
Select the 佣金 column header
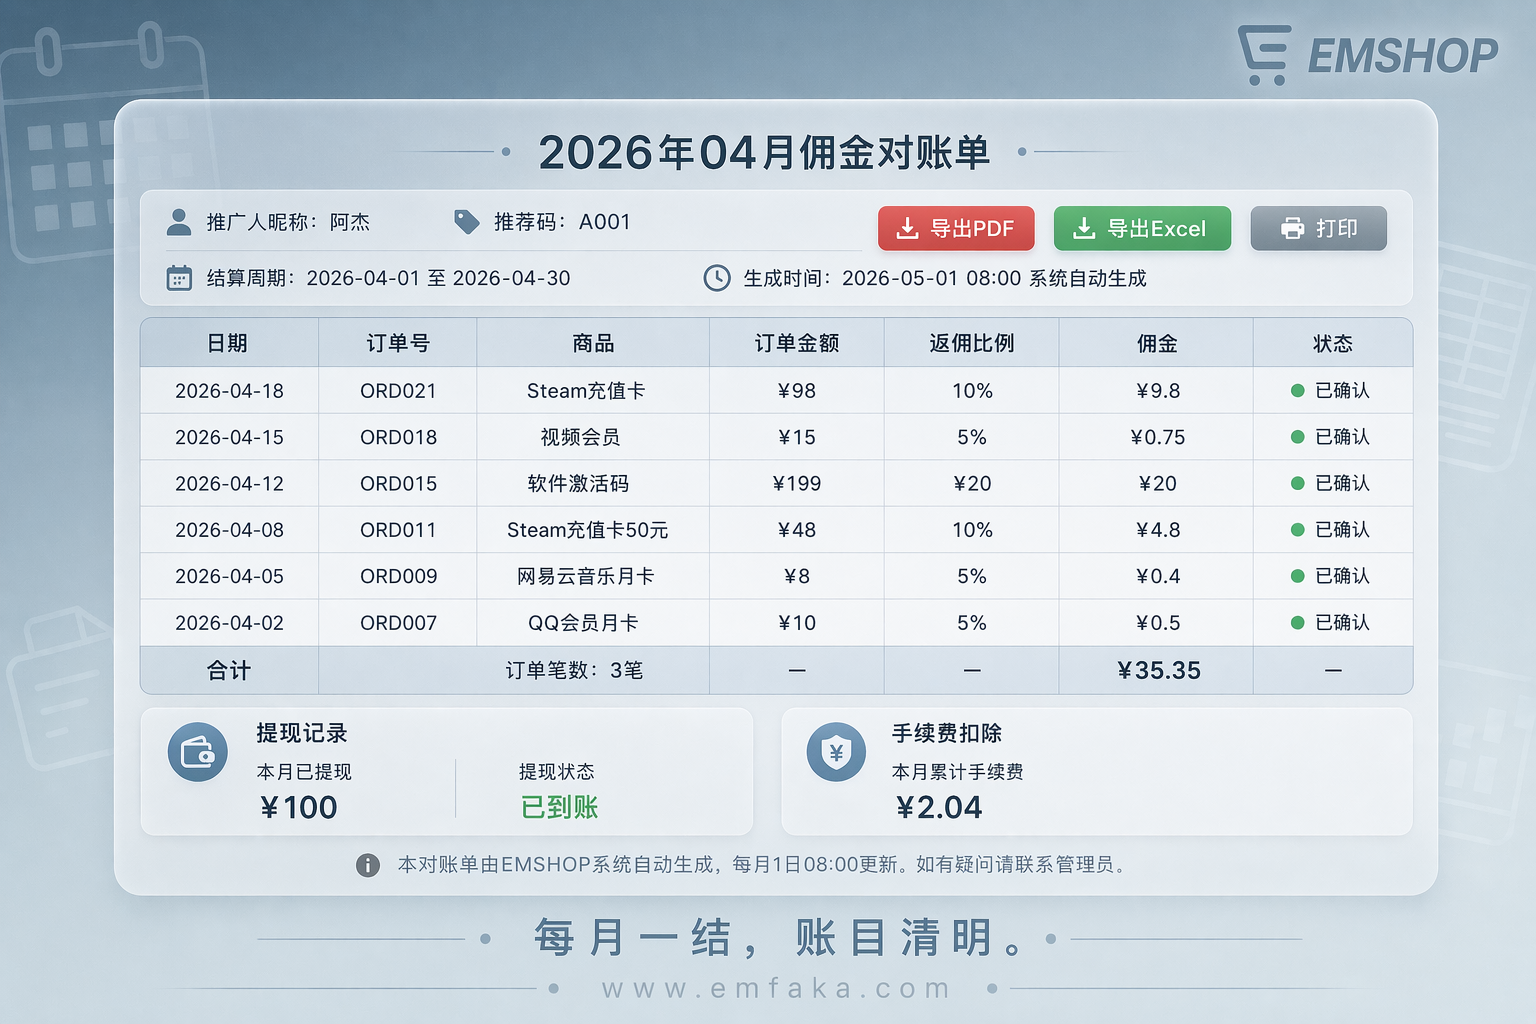point(1156,343)
